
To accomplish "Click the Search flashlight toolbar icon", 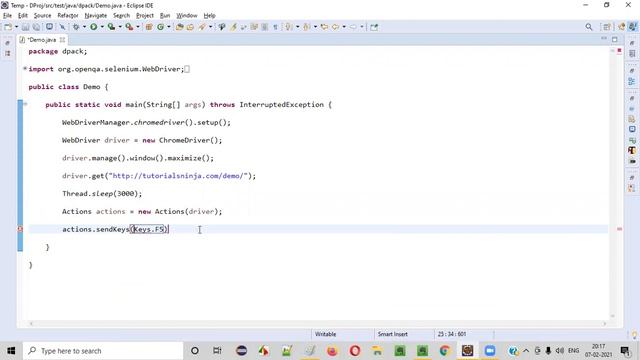I will tap(202, 27).
